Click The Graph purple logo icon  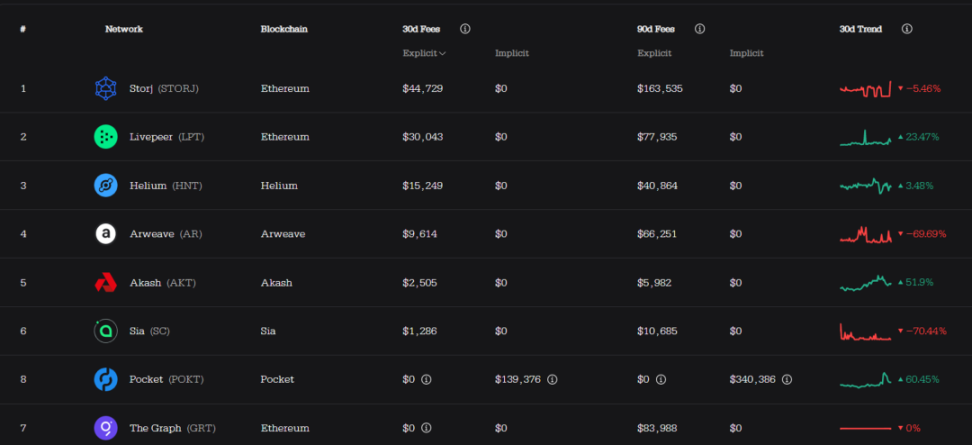click(x=106, y=428)
